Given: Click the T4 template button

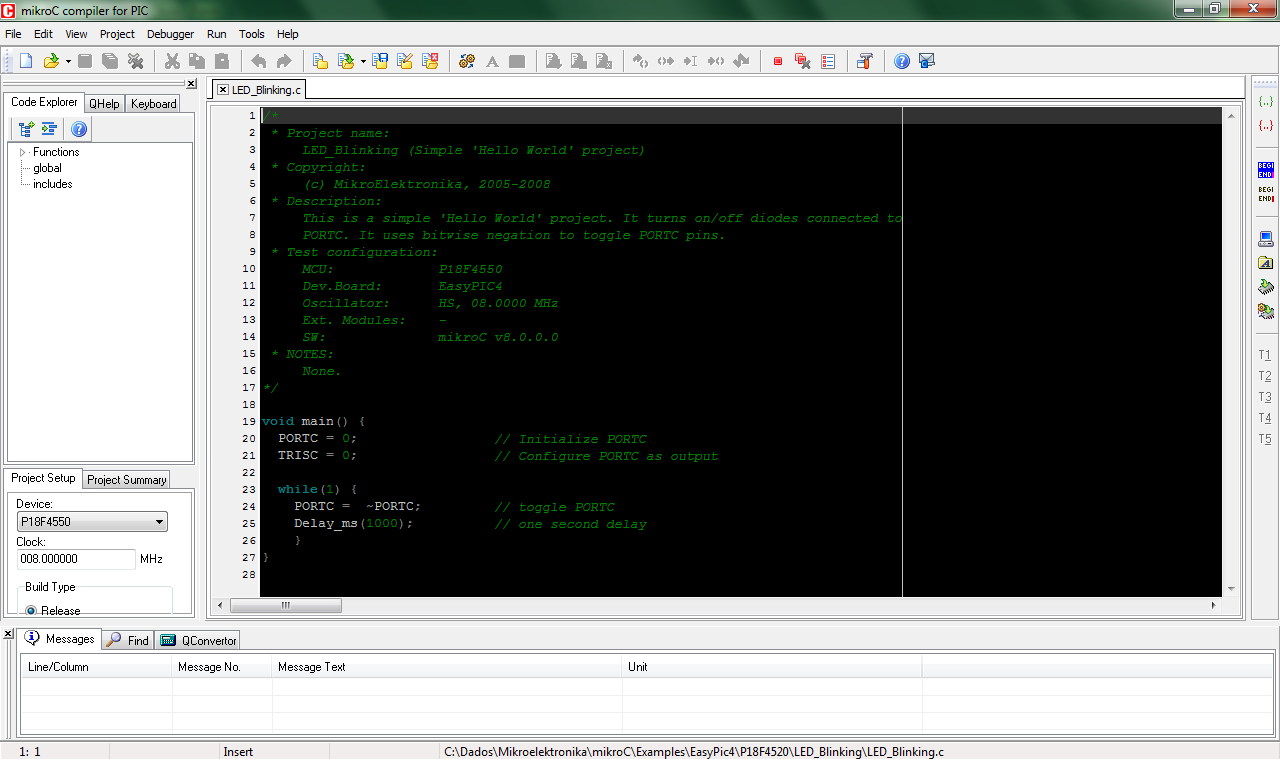Looking at the screenshot, I should (1265, 418).
